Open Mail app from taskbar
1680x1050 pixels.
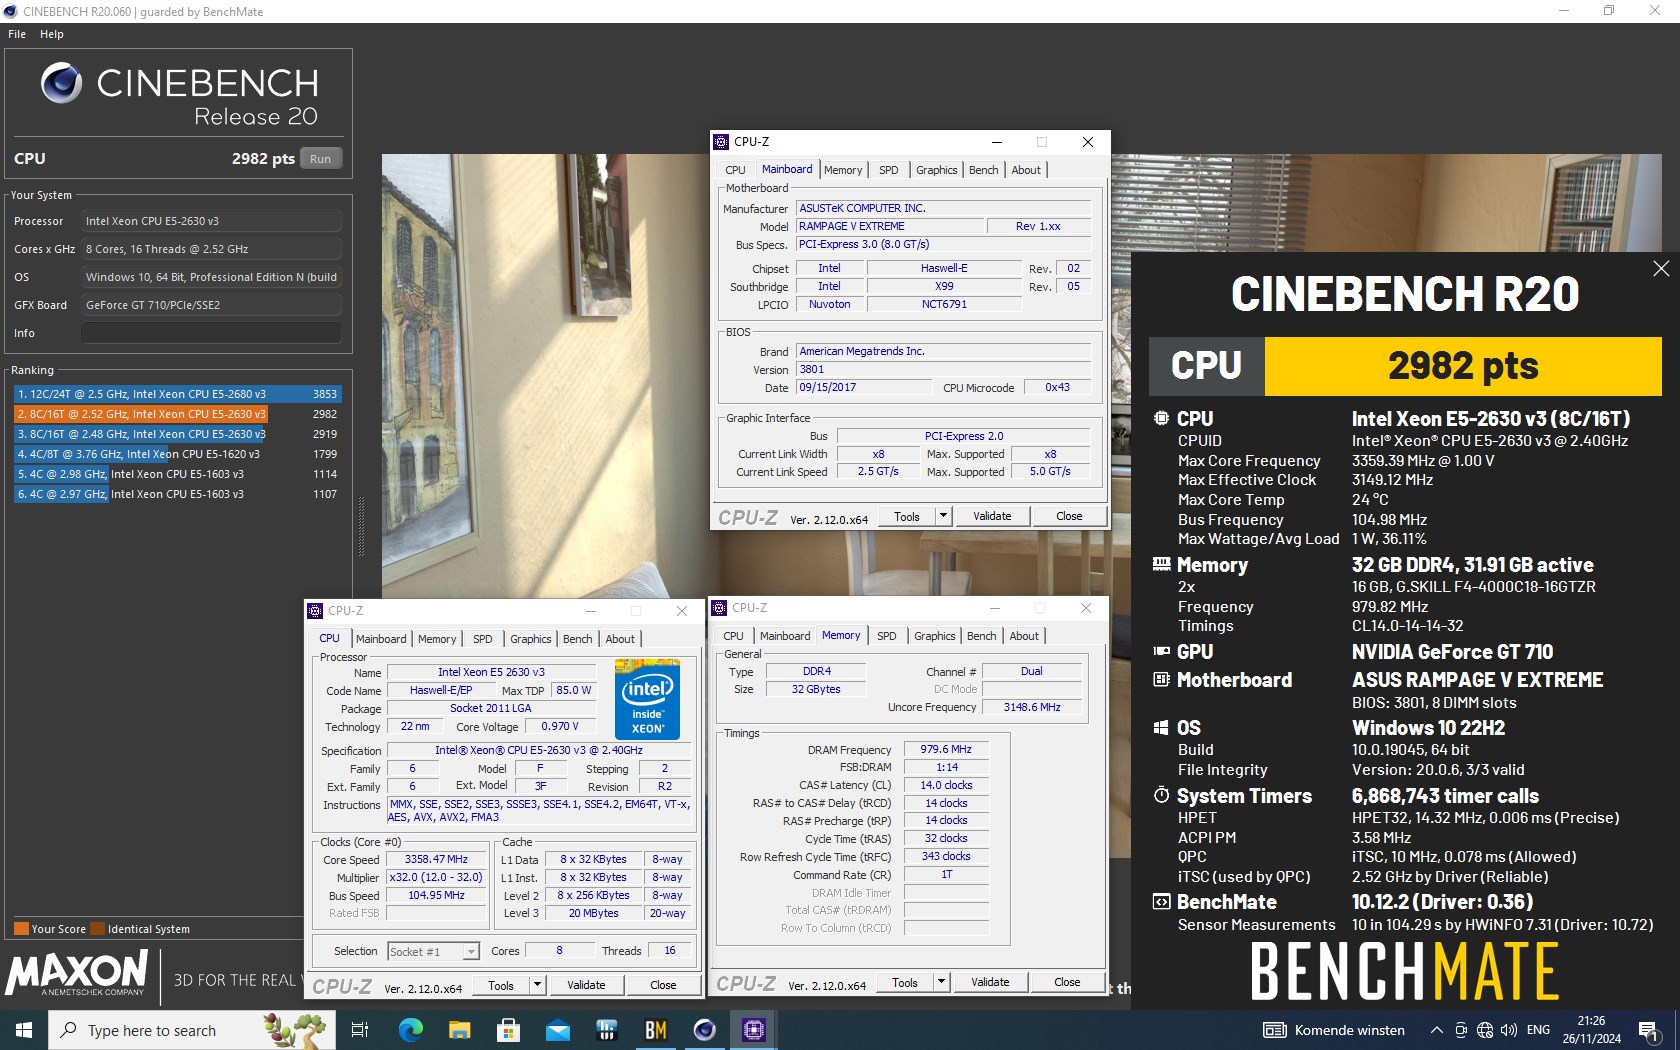557,1030
